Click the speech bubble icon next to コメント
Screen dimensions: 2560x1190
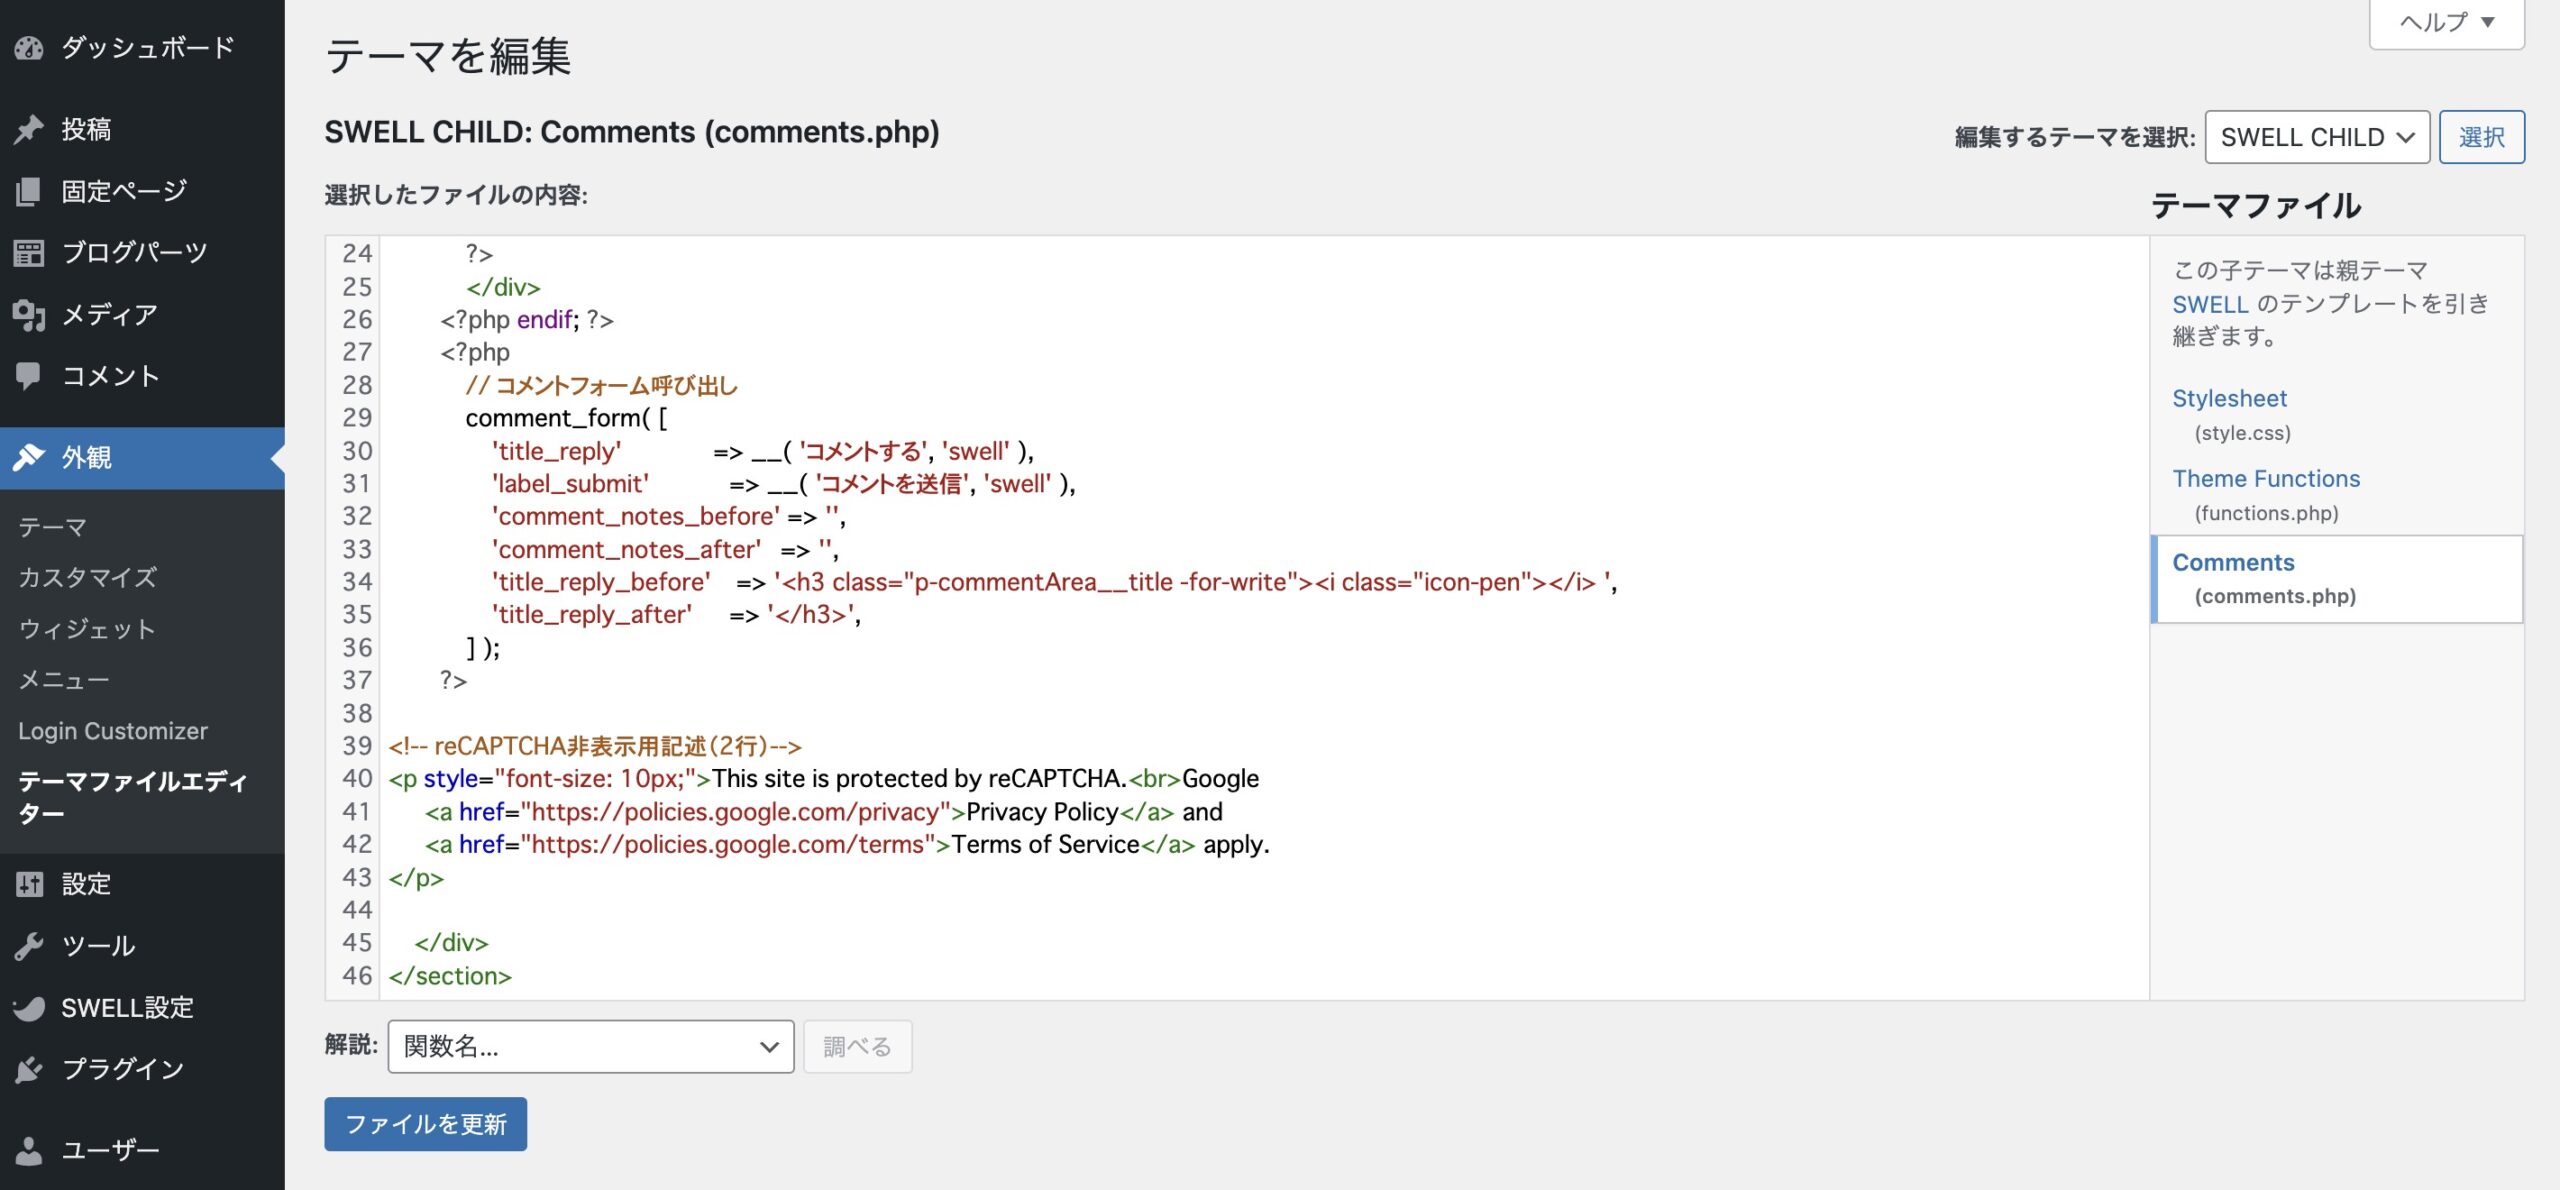(29, 376)
